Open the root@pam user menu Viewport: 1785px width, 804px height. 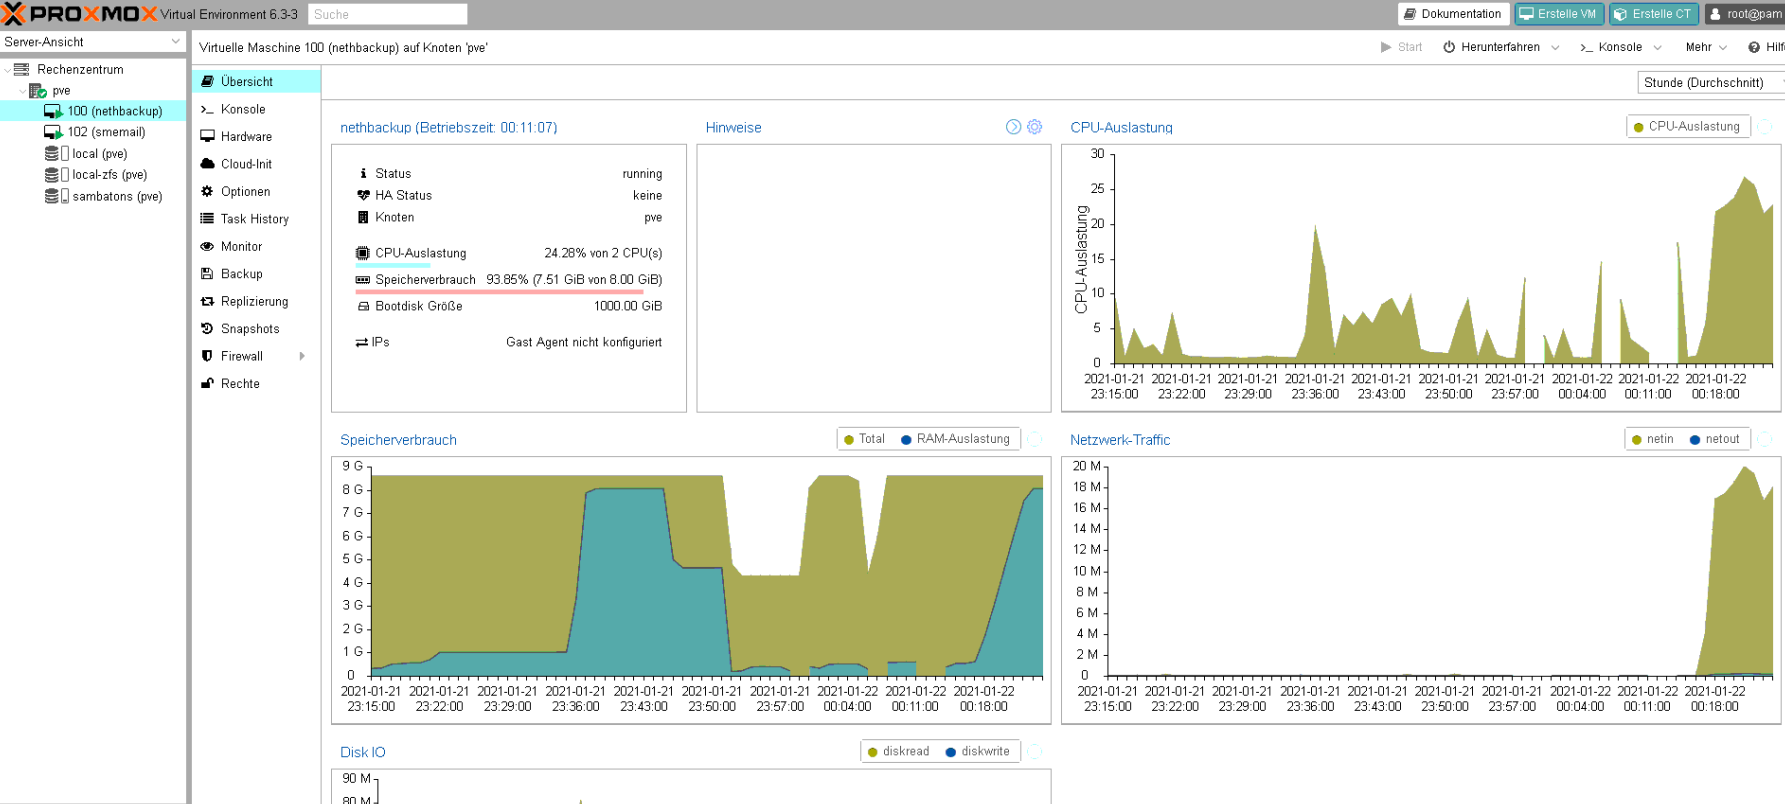point(1744,14)
